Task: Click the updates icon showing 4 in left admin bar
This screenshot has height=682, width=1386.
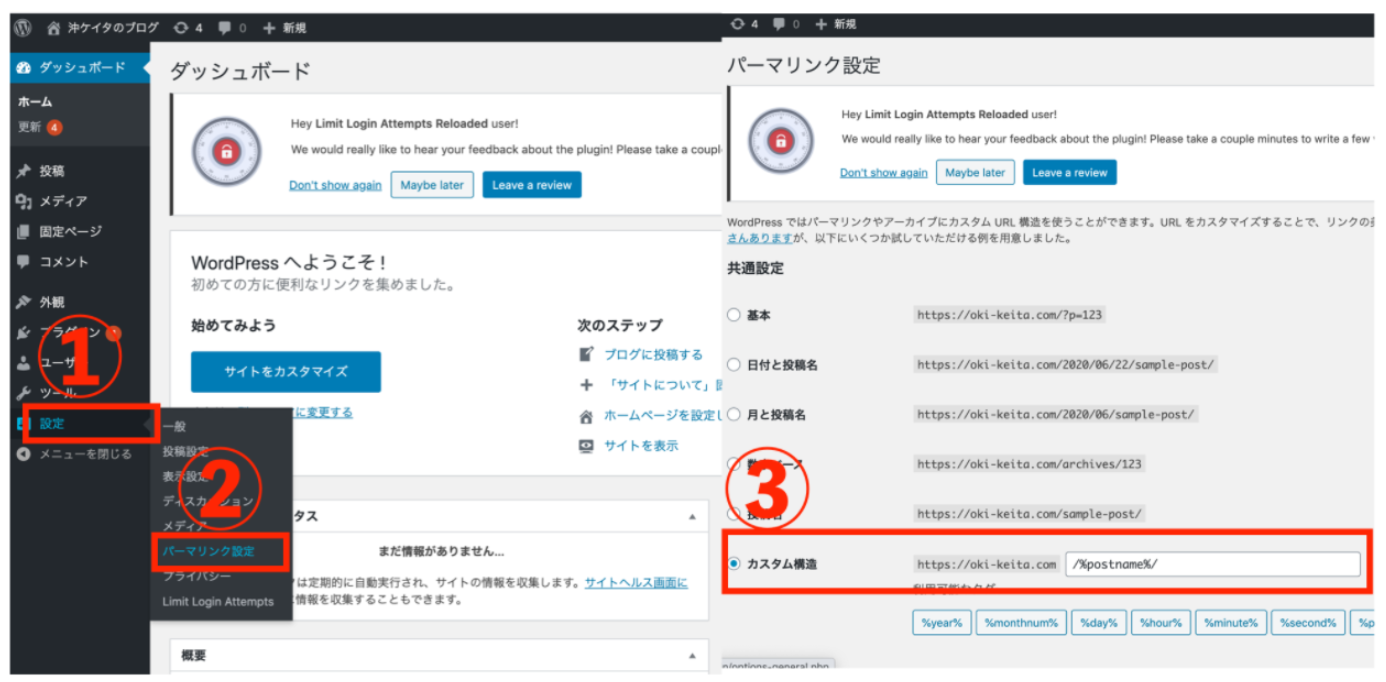Action: [181, 28]
